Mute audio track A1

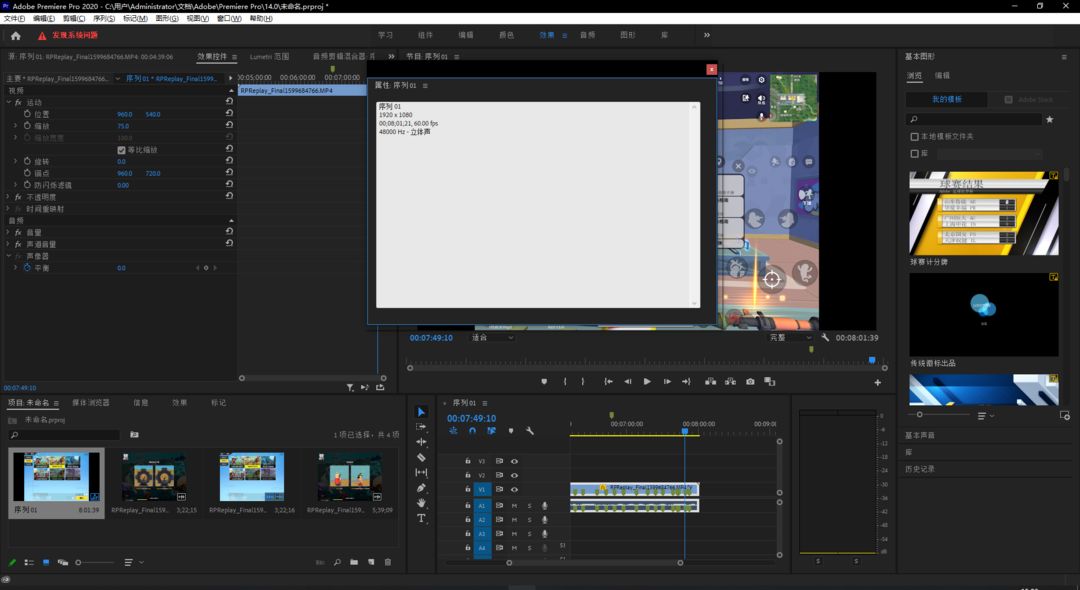point(514,505)
